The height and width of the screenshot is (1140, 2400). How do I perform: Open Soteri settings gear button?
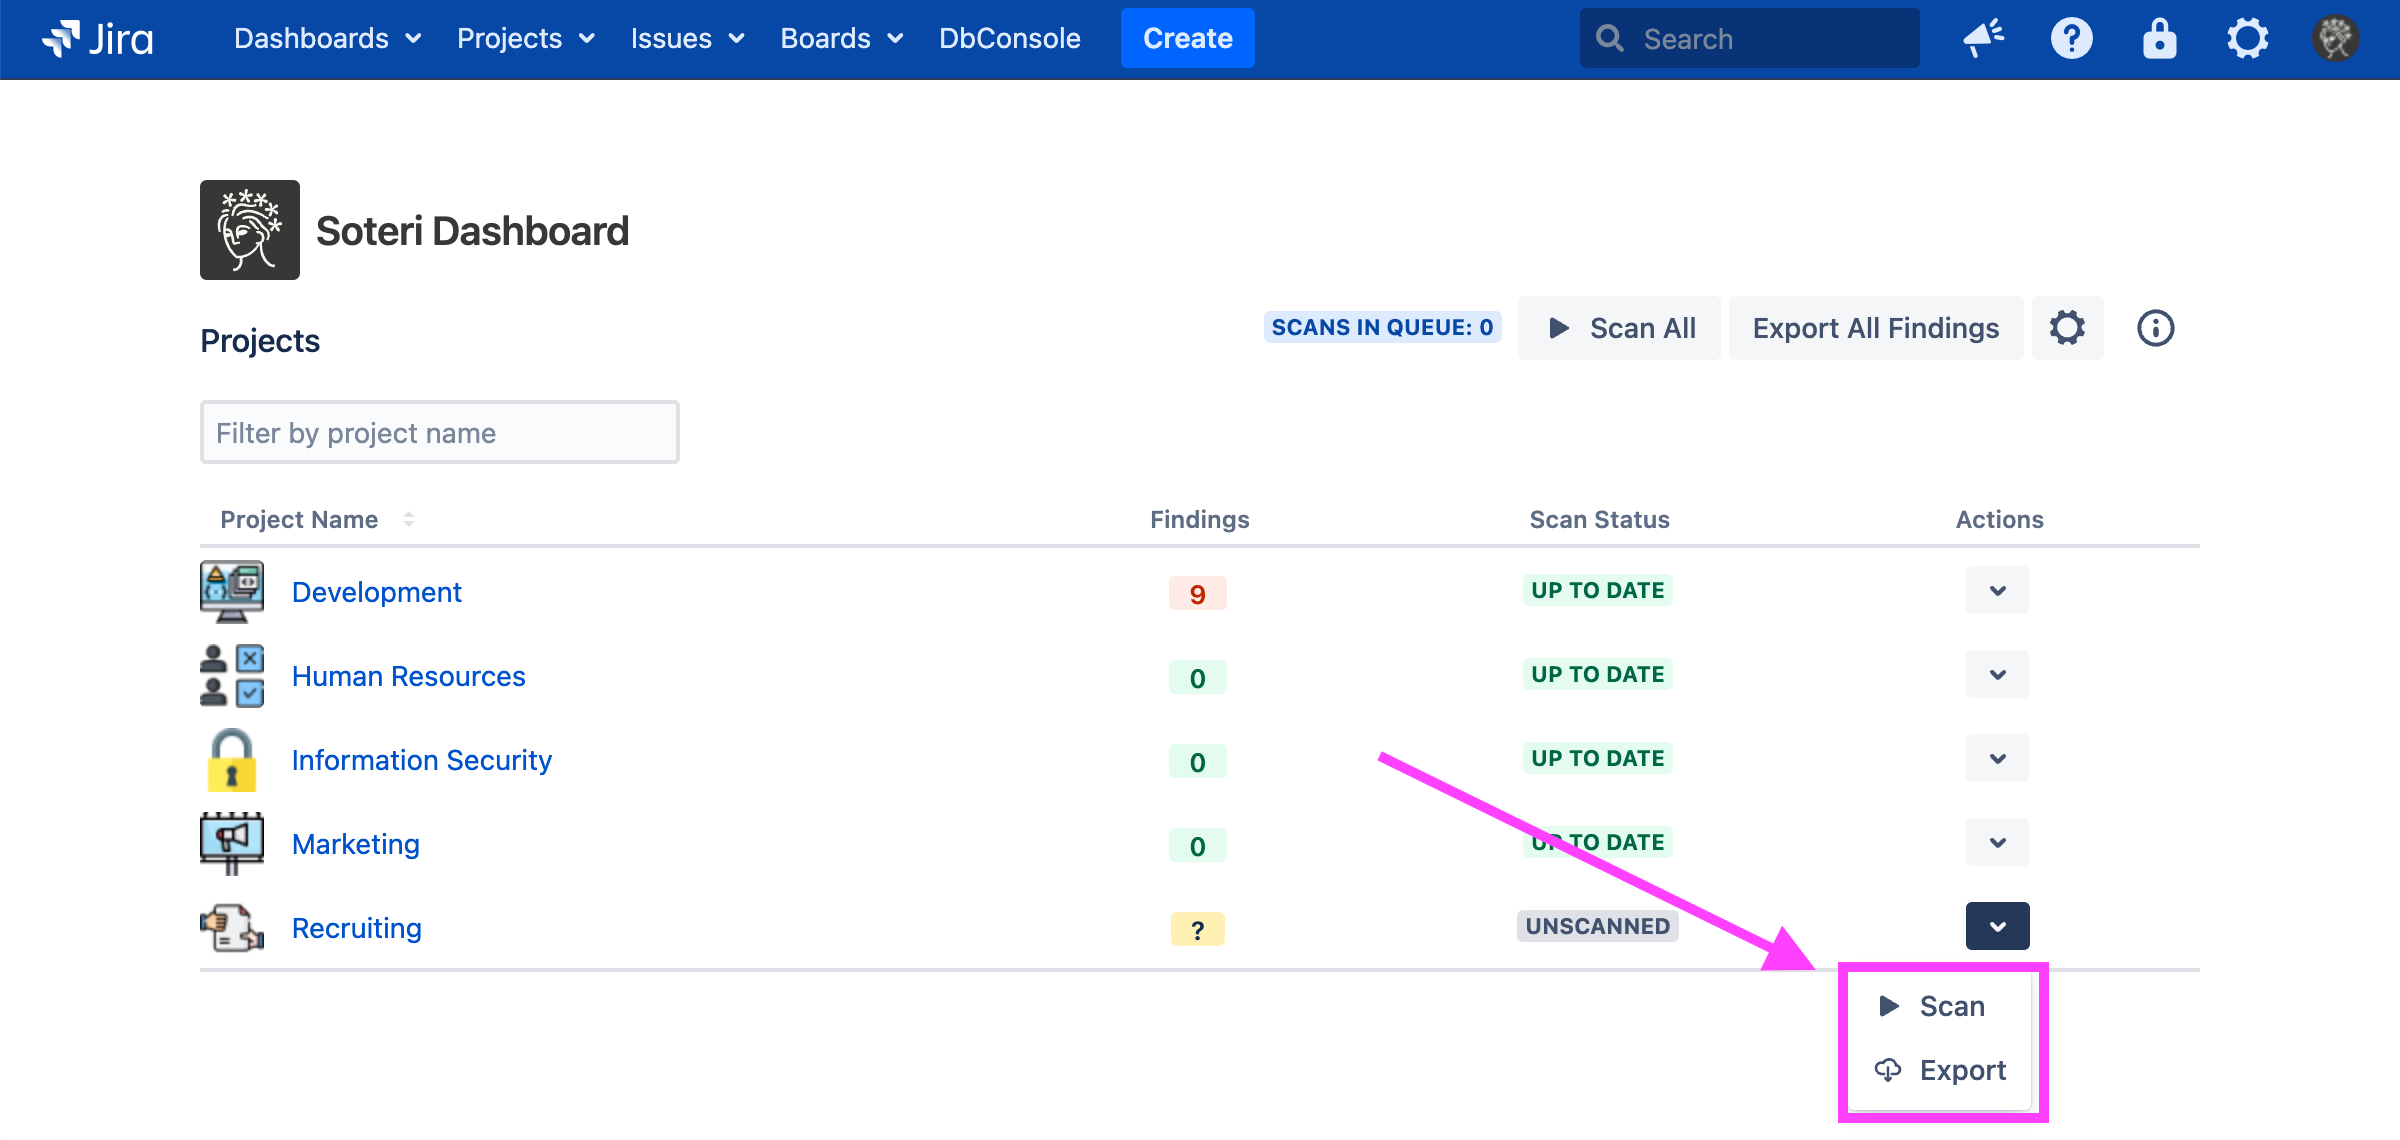[2067, 328]
